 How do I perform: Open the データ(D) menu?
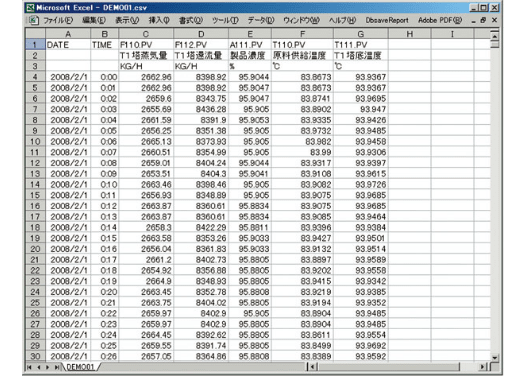(x=260, y=20)
